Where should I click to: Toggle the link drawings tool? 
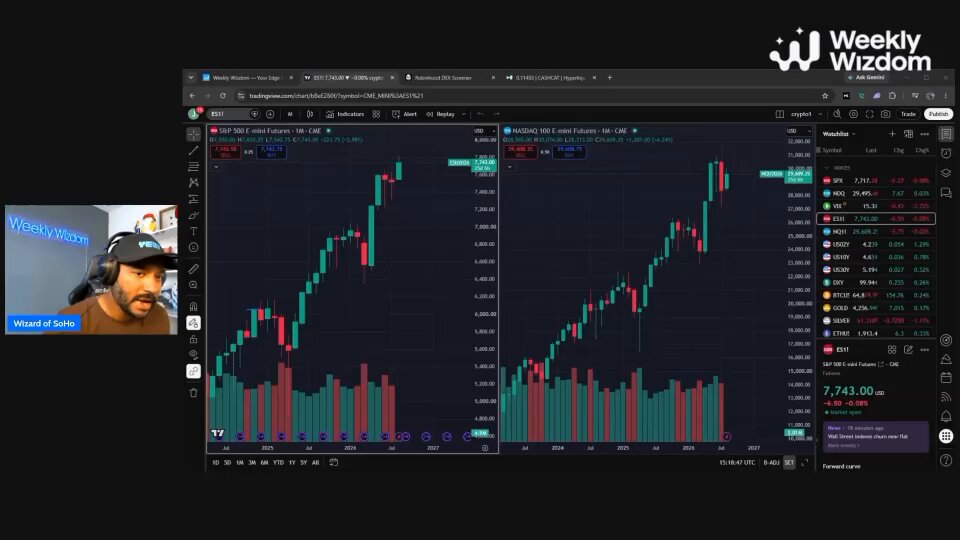pos(193,371)
